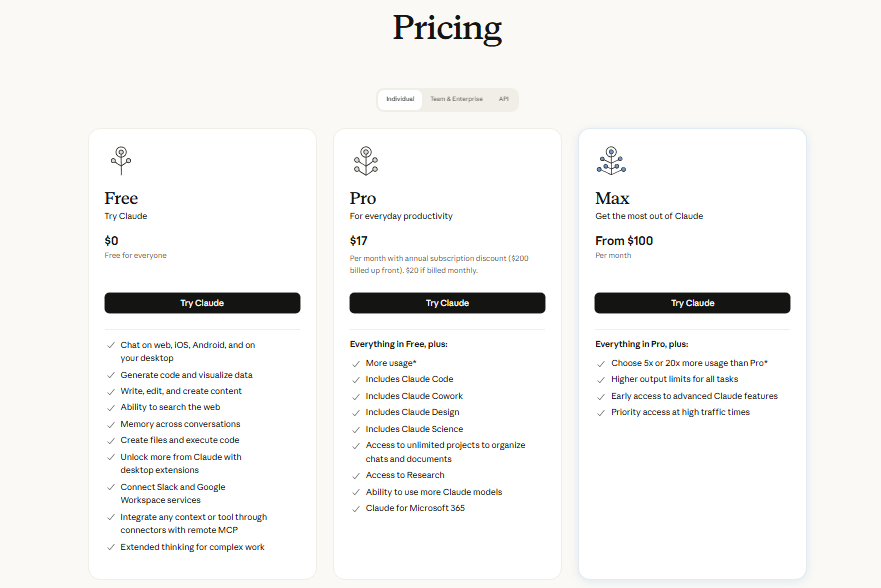
Task: Click checkmark beside Priority access at high traffic
Action: coord(601,413)
